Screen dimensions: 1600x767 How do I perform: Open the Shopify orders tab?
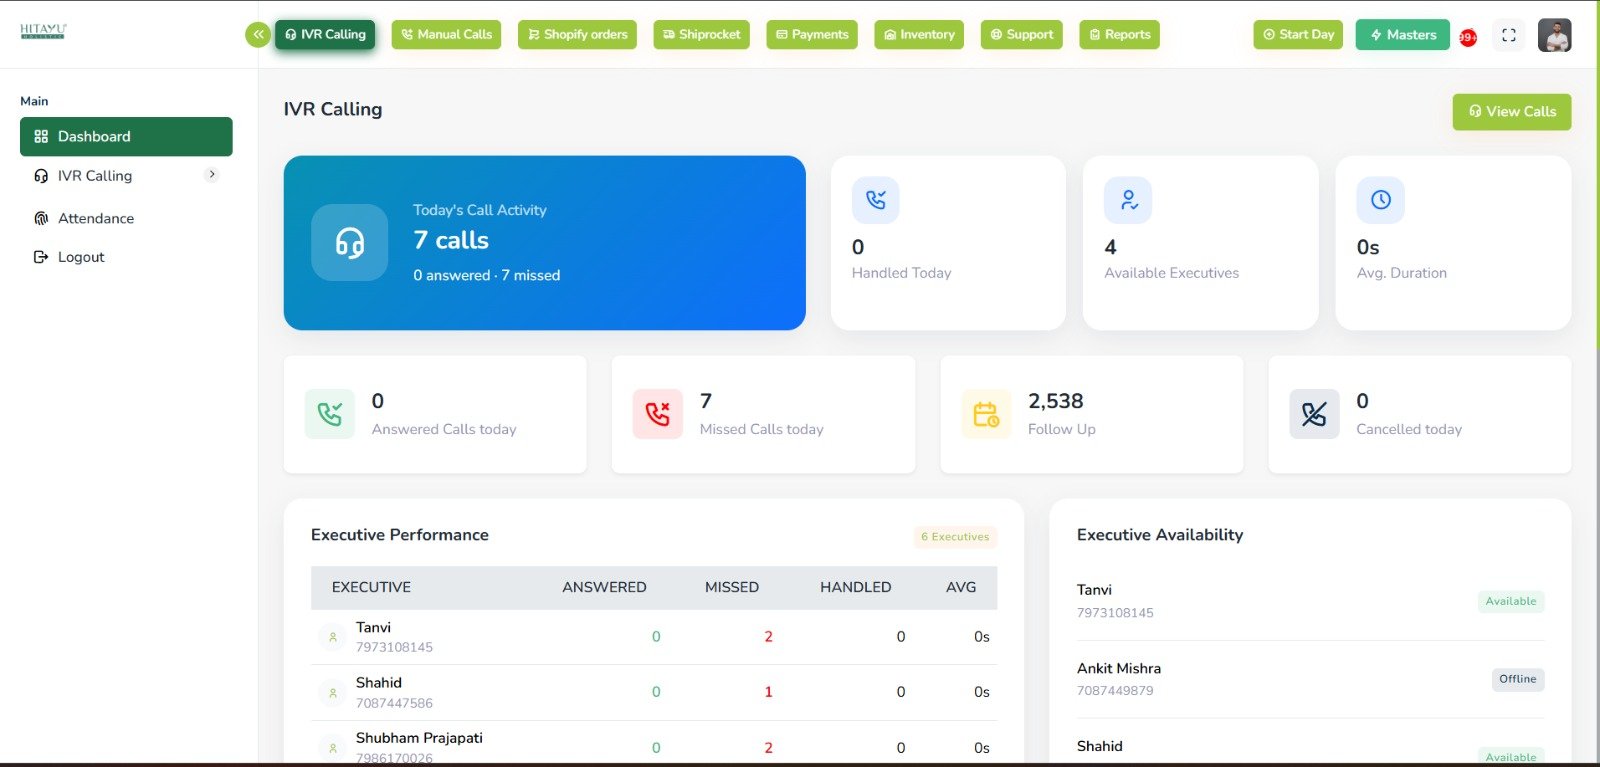point(577,34)
